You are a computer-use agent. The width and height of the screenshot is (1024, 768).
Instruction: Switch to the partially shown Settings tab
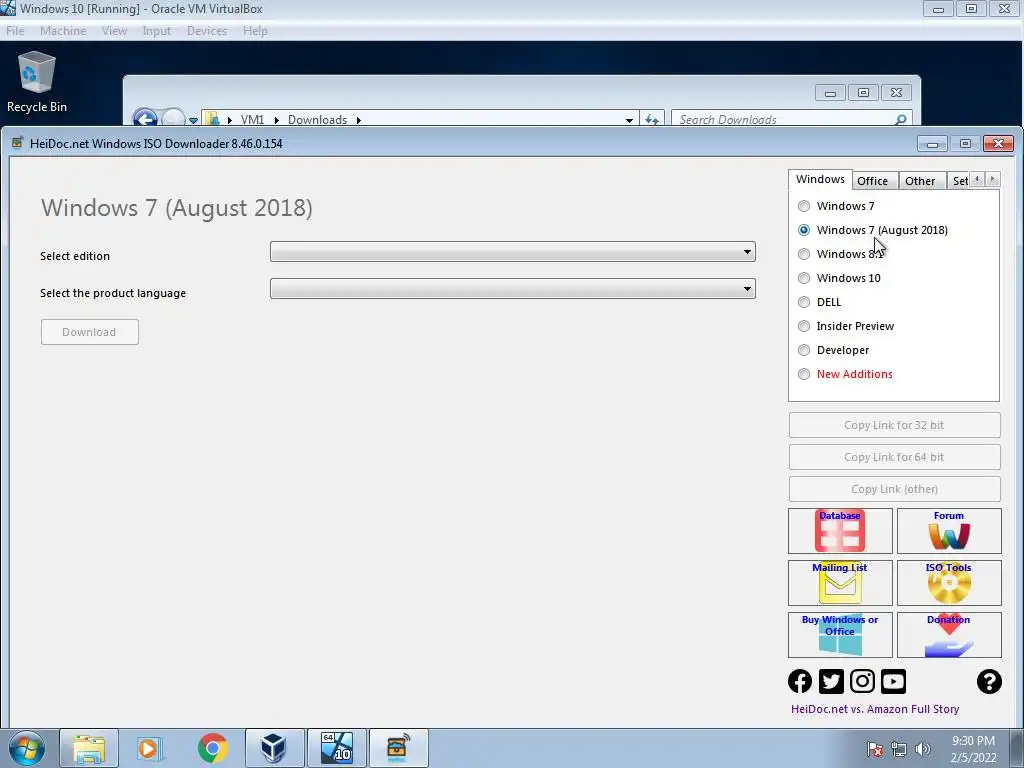tap(959, 181)
